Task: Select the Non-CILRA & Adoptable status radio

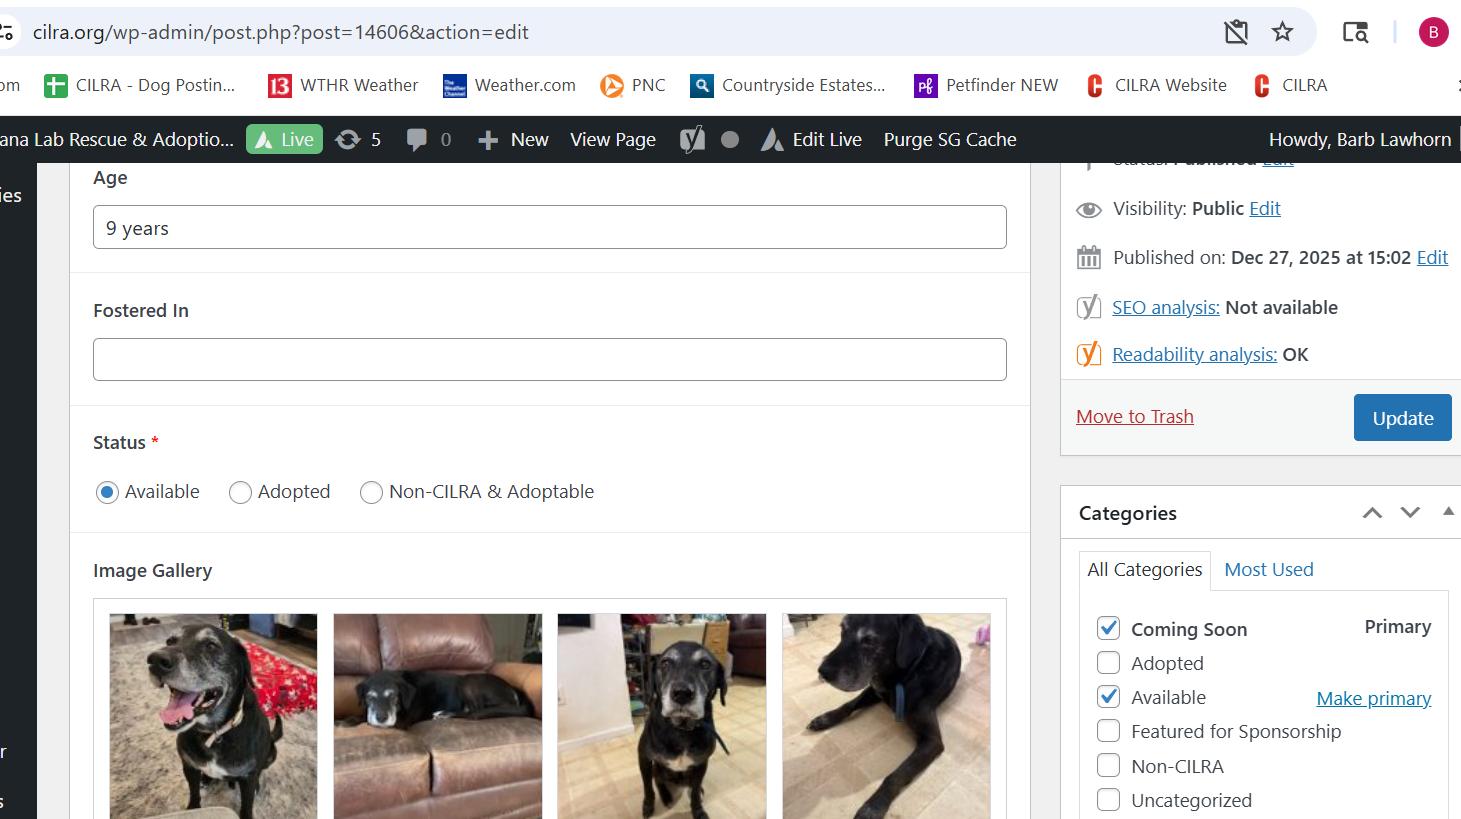Action: [x=371, y=492]
